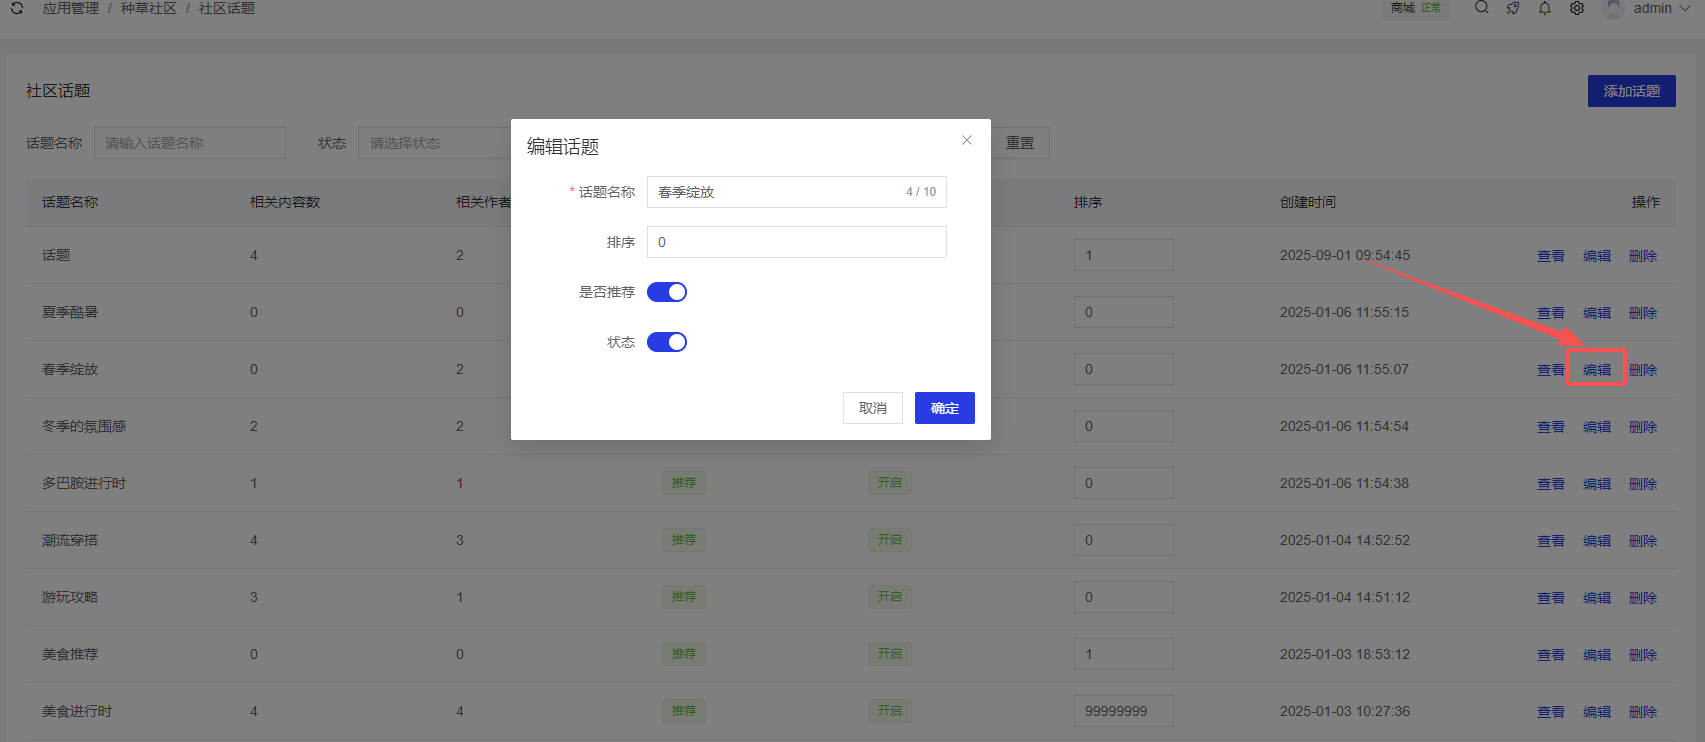Image resolution: width=1705 pixels, height=742 pixels.
Task: Open the notification bell
Action: 1545,8
